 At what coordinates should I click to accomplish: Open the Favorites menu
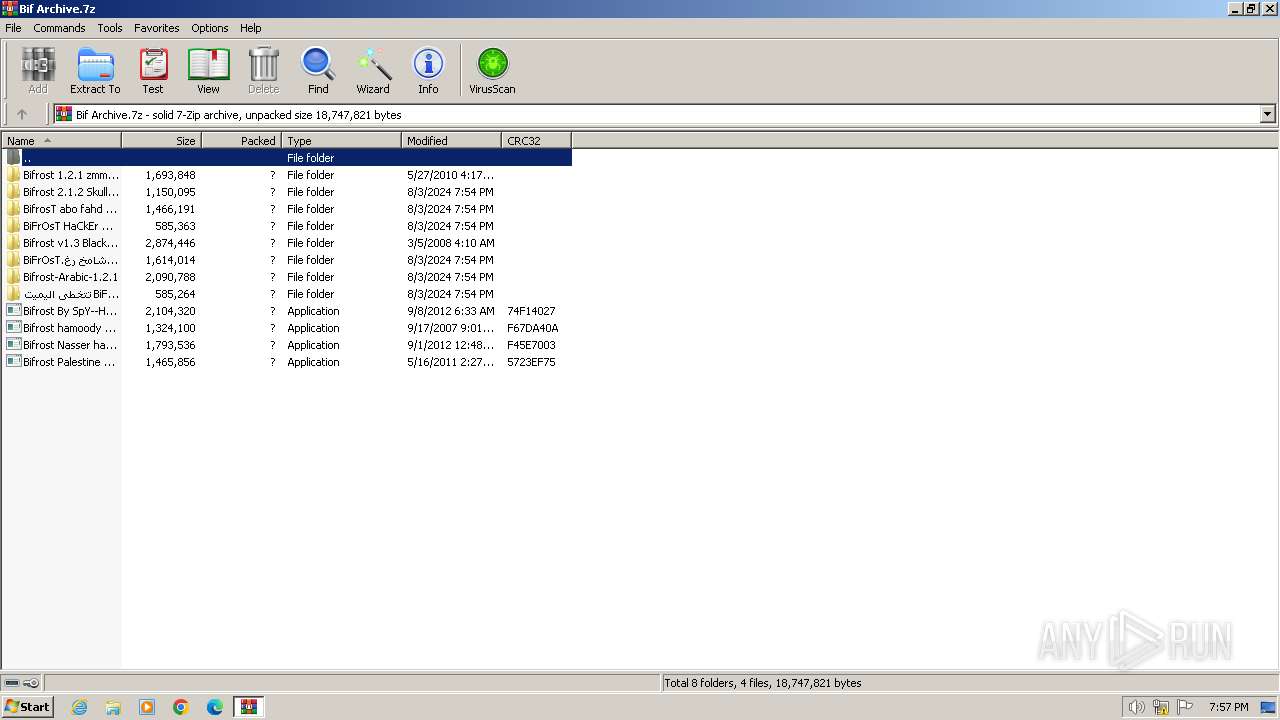[x=157, y=28]
